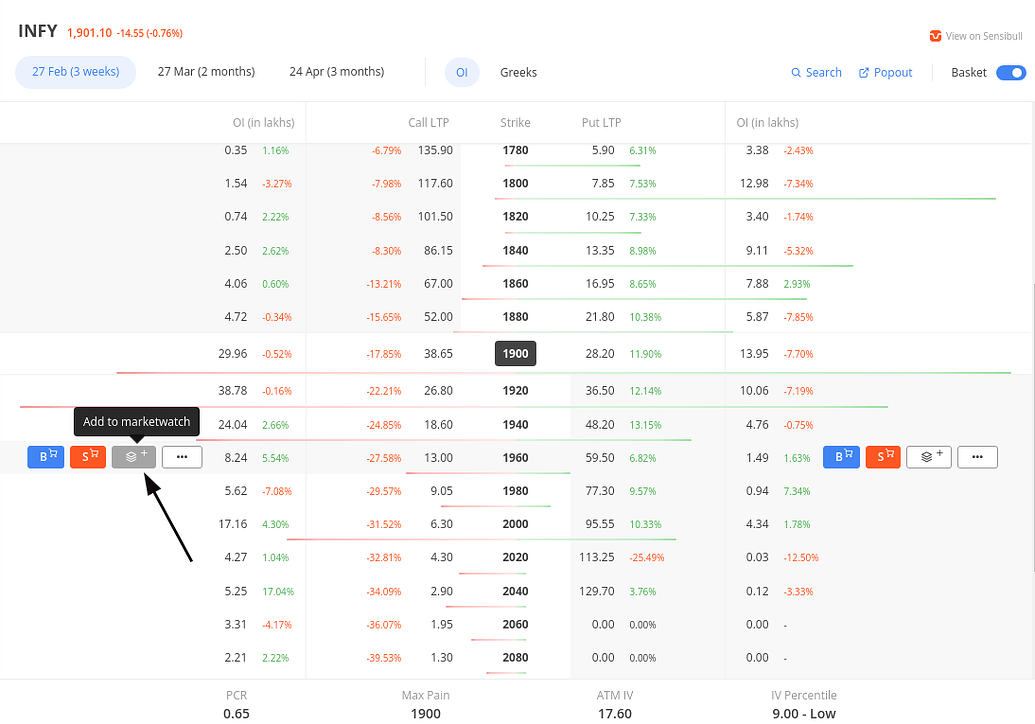Add the 1960 call to marketwatch
1035x724 pixels.
[x=133, y=456]
